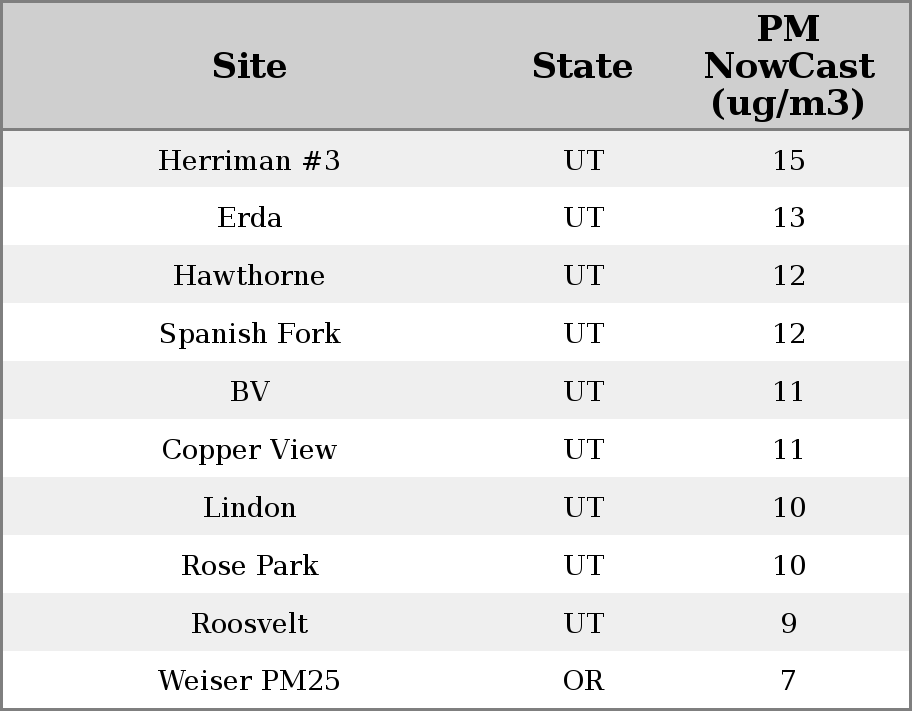
Task: Click the PM value 7
Action: [788, 681]
